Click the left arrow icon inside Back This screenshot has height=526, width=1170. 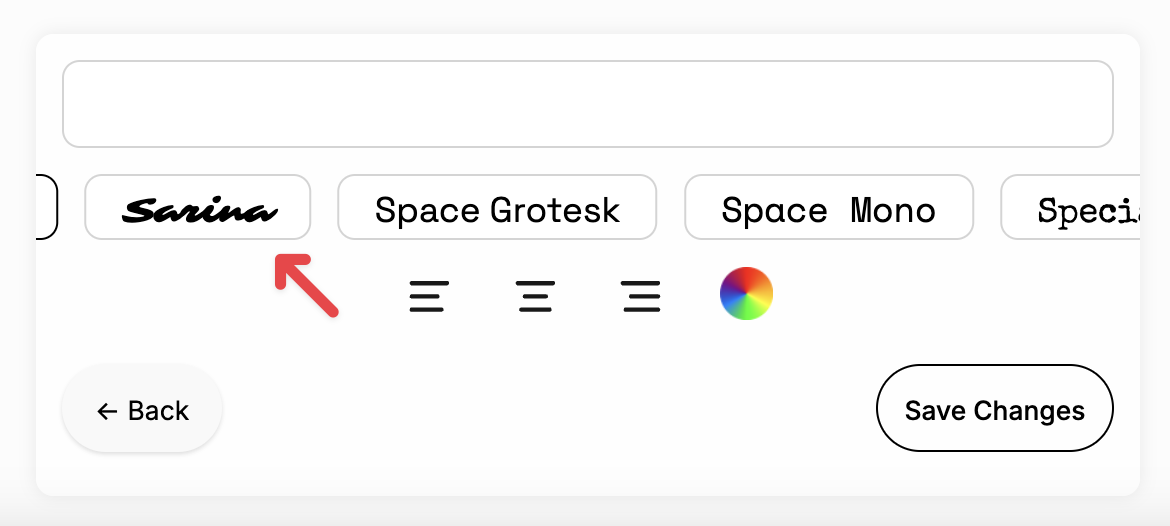tap(107, 411)
